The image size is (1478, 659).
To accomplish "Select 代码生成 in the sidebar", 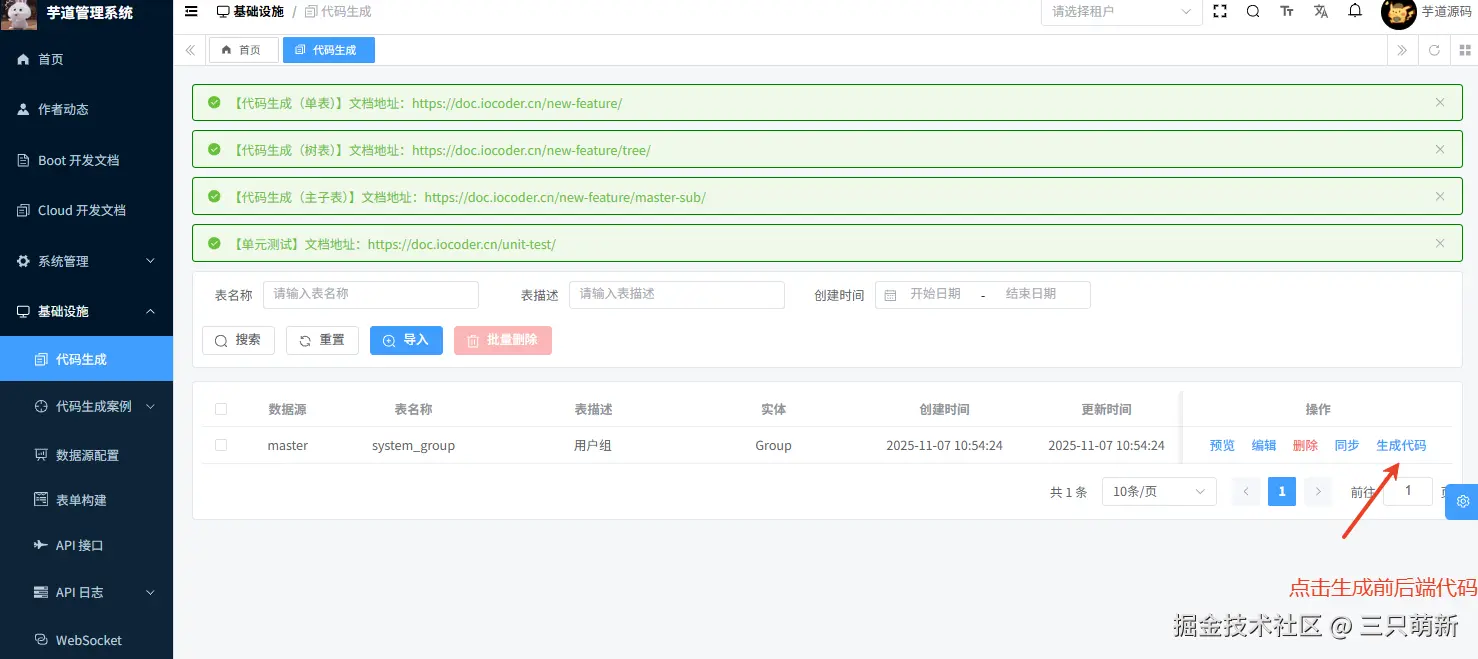I will tap(86, 359).
